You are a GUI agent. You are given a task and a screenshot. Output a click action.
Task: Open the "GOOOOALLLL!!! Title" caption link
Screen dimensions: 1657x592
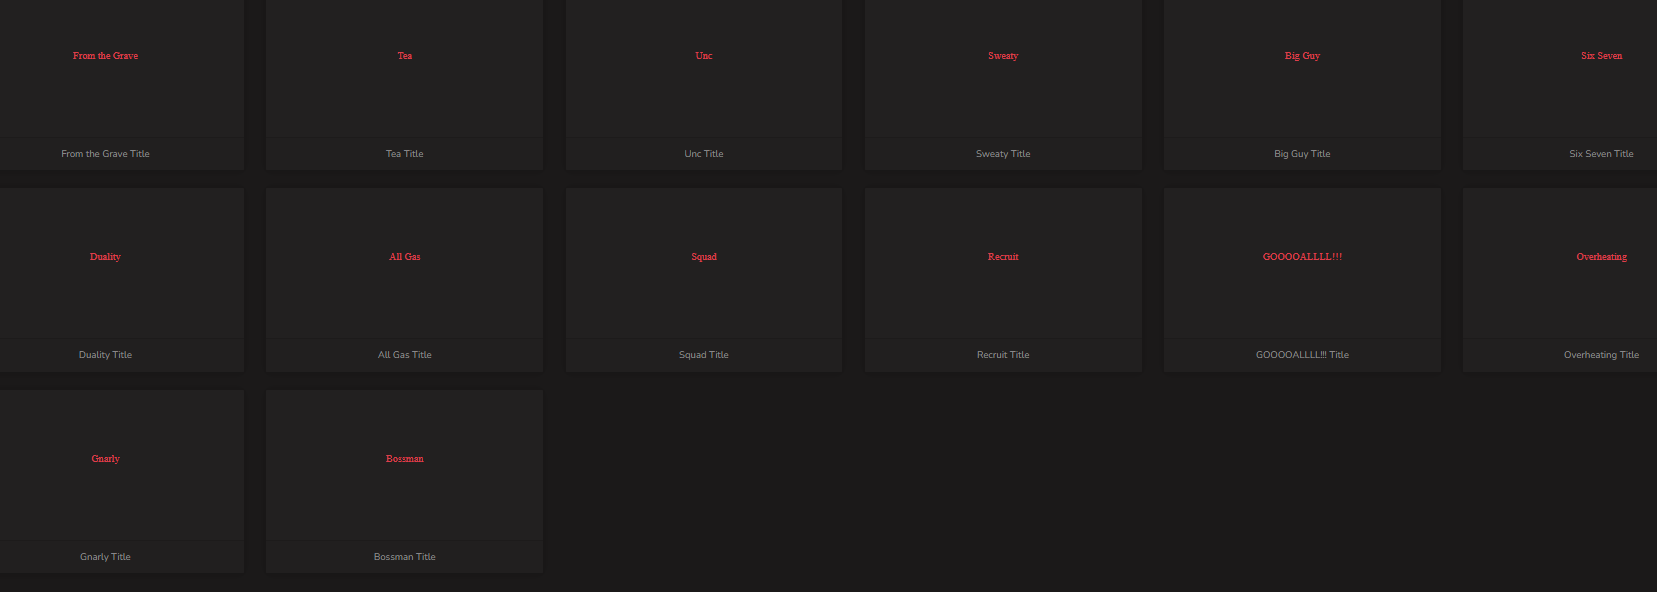1302,355
